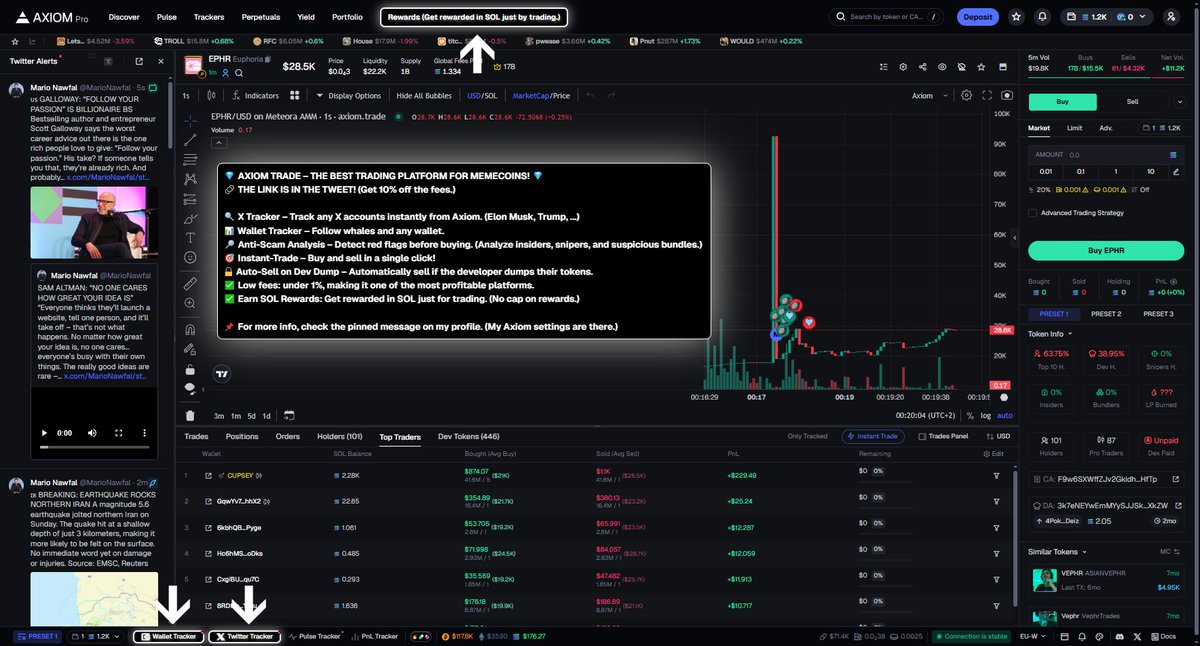Select the text annotation tool
The height and width of the screenshot is (646, 1200).
click(190, 237)
